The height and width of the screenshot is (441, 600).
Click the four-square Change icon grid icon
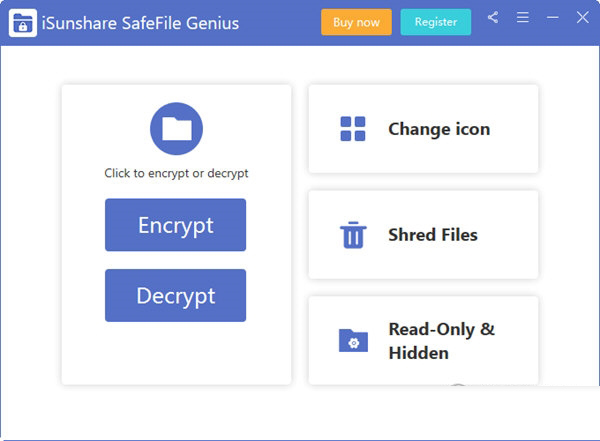tap(353, 129)
